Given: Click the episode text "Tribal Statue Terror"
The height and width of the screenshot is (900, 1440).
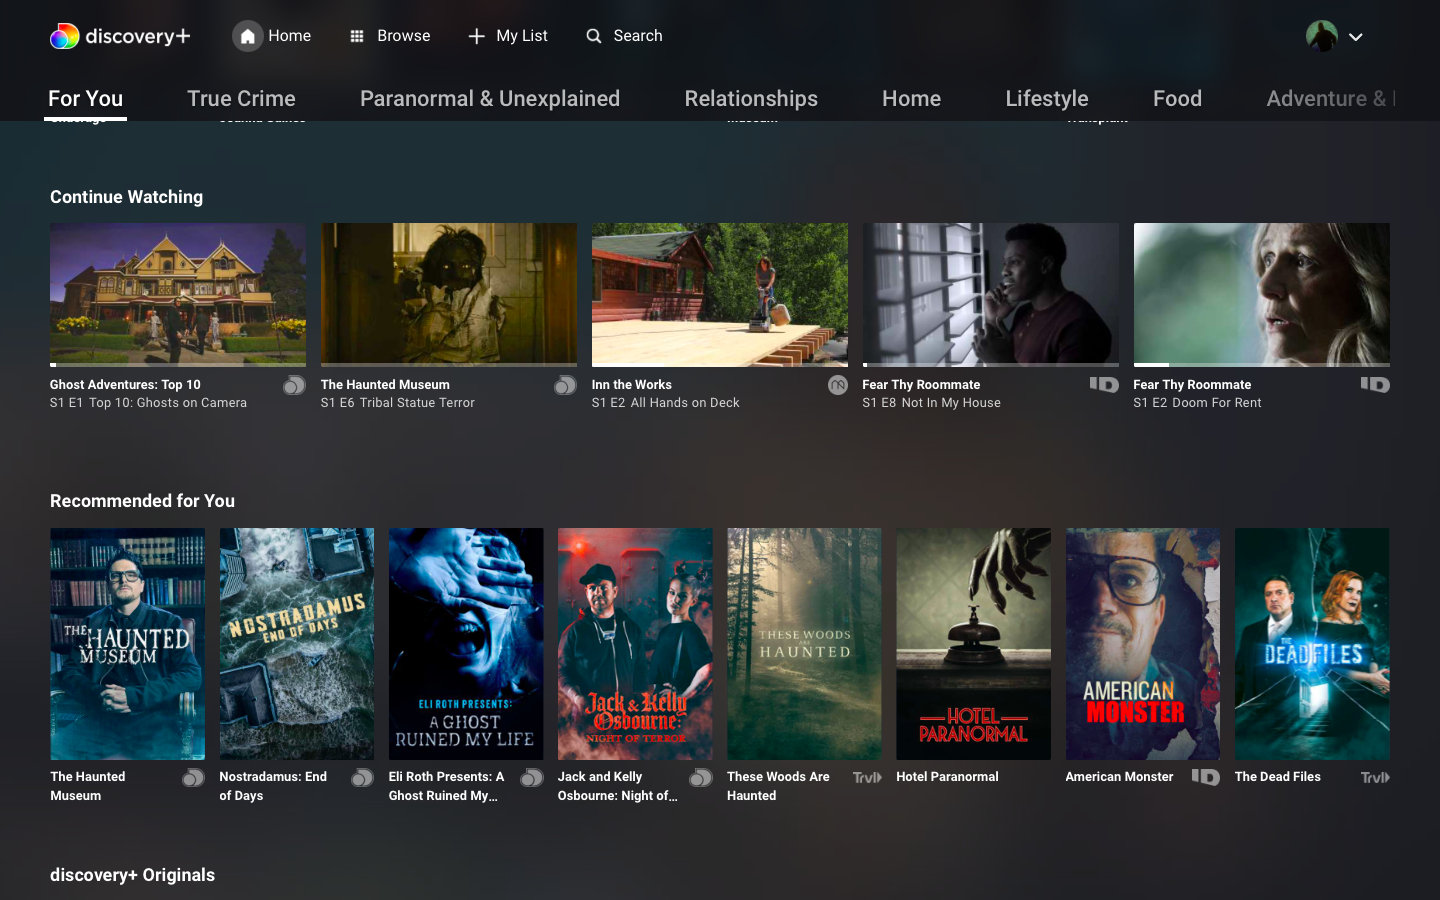Looking at the screenshot, I should [417, 403].
